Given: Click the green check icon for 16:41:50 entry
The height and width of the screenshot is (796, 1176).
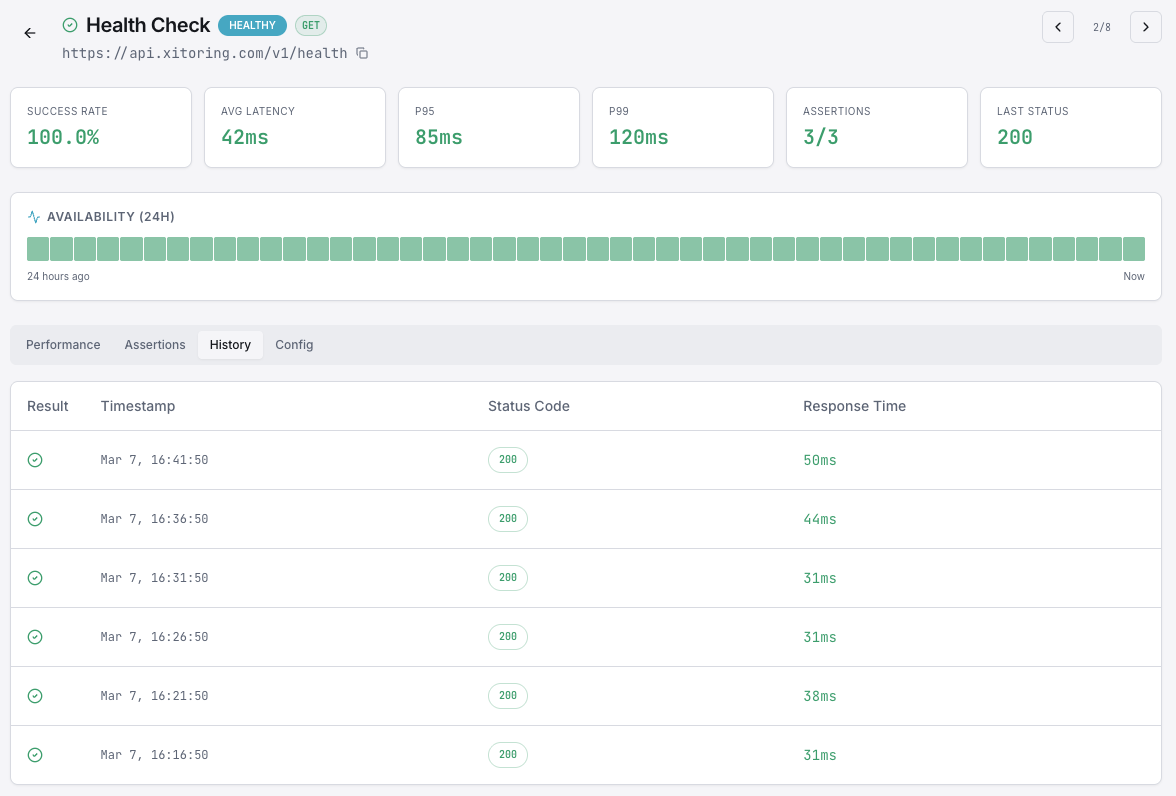Looking at the screenshot, I should (35, 460).
